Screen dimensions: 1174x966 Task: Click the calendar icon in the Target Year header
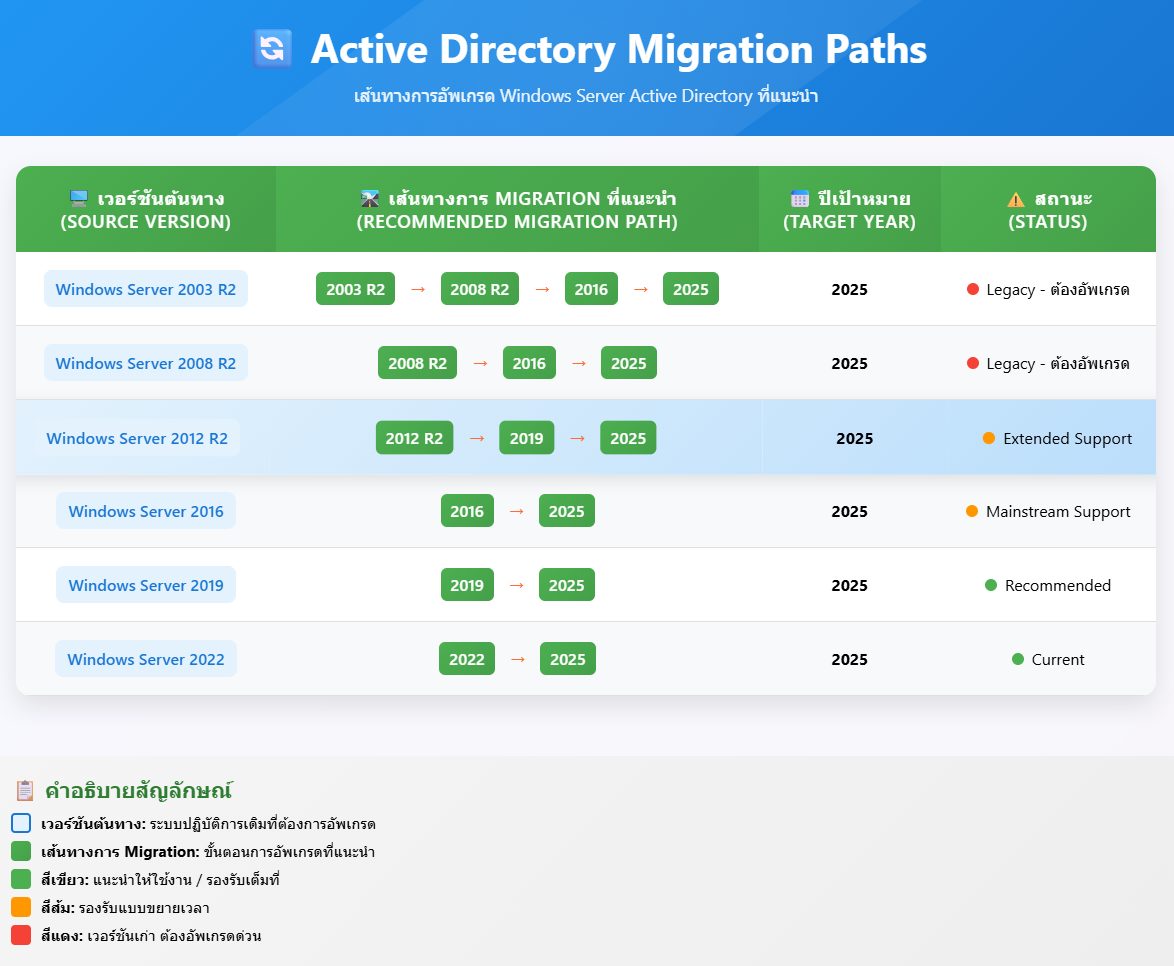[800, 198]
